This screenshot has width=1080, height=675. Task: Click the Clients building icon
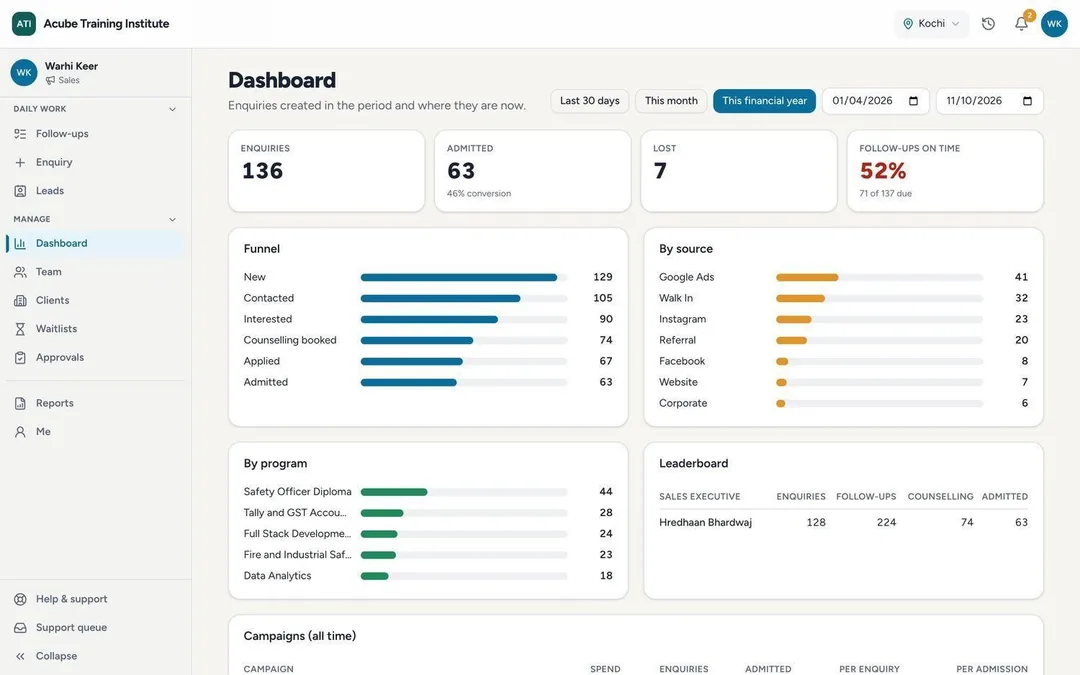(20, 300)
